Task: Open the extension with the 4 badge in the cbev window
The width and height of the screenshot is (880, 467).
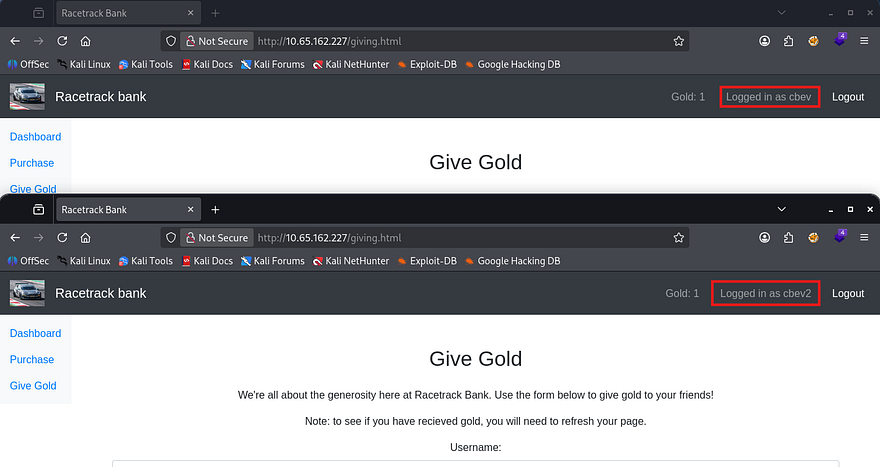Action: pos(838,41)
